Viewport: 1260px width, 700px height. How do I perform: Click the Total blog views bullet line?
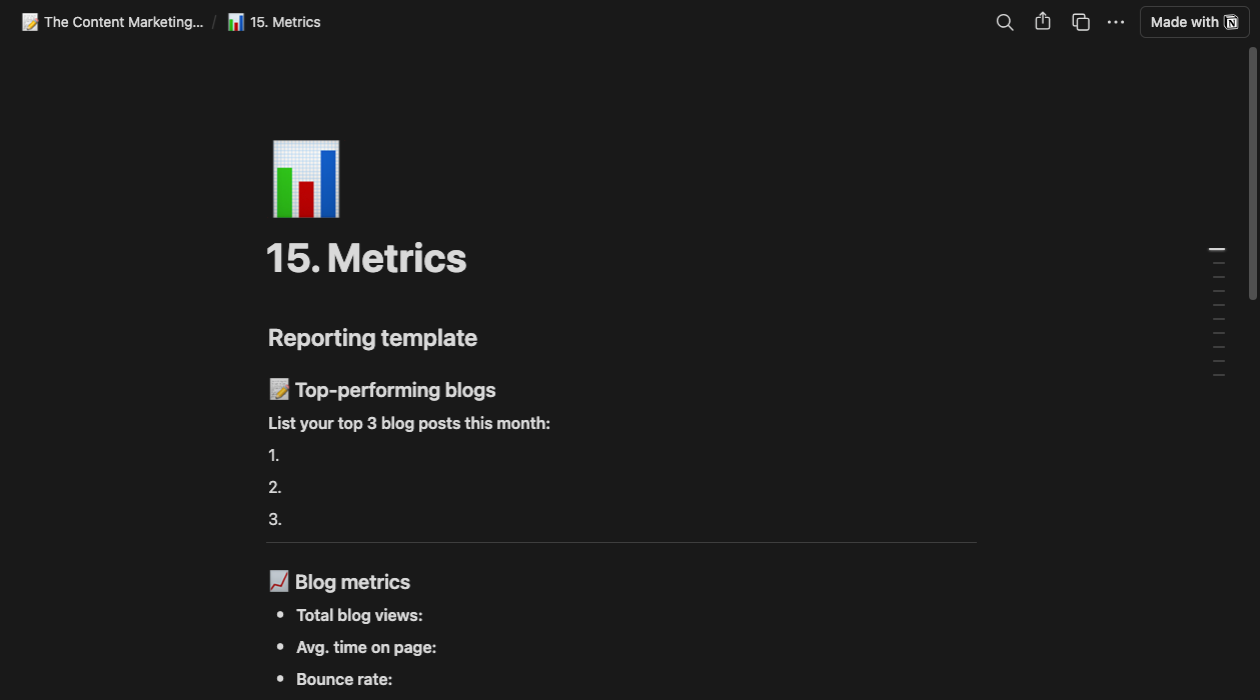tap(359, 615)
